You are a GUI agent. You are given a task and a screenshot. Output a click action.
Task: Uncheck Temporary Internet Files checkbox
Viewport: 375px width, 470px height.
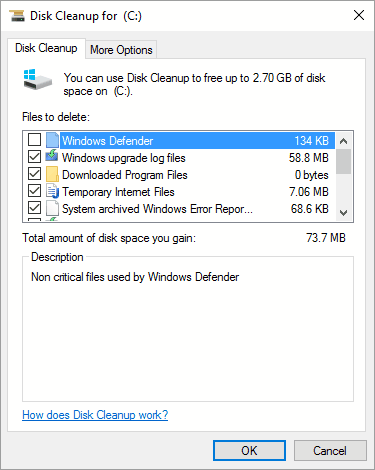point(35,191)
